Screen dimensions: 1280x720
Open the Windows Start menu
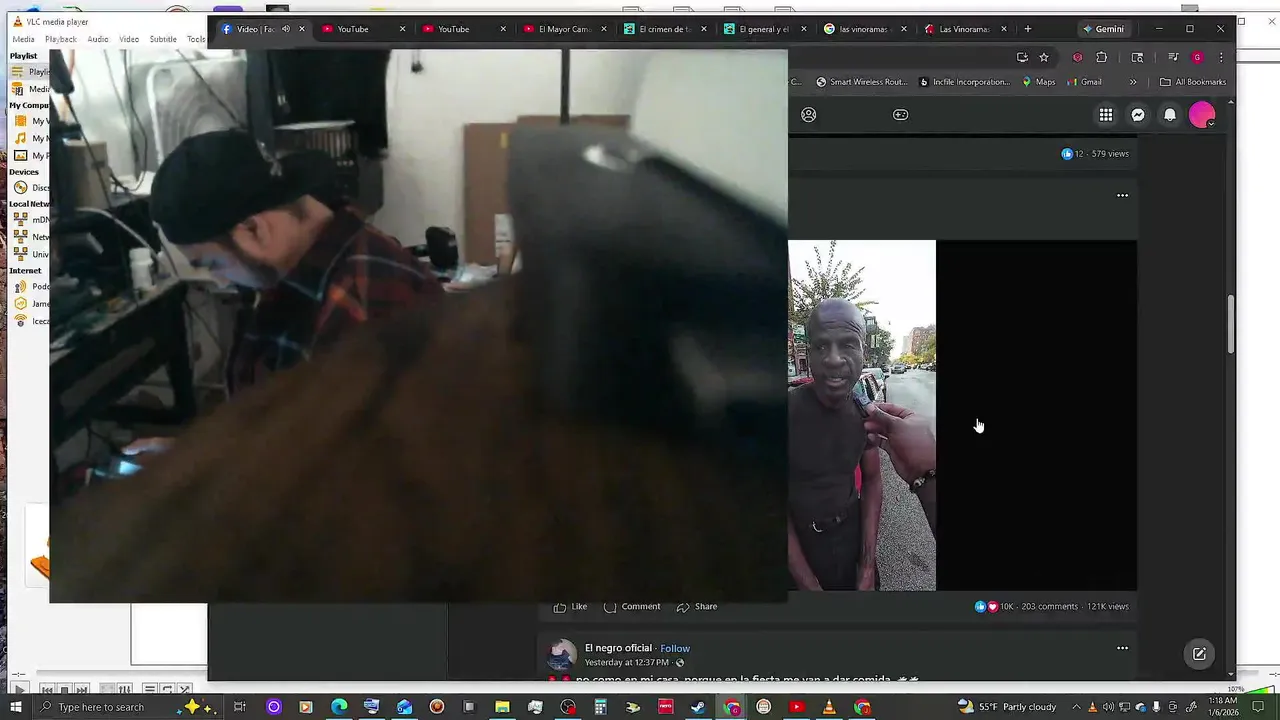point(15,707)
